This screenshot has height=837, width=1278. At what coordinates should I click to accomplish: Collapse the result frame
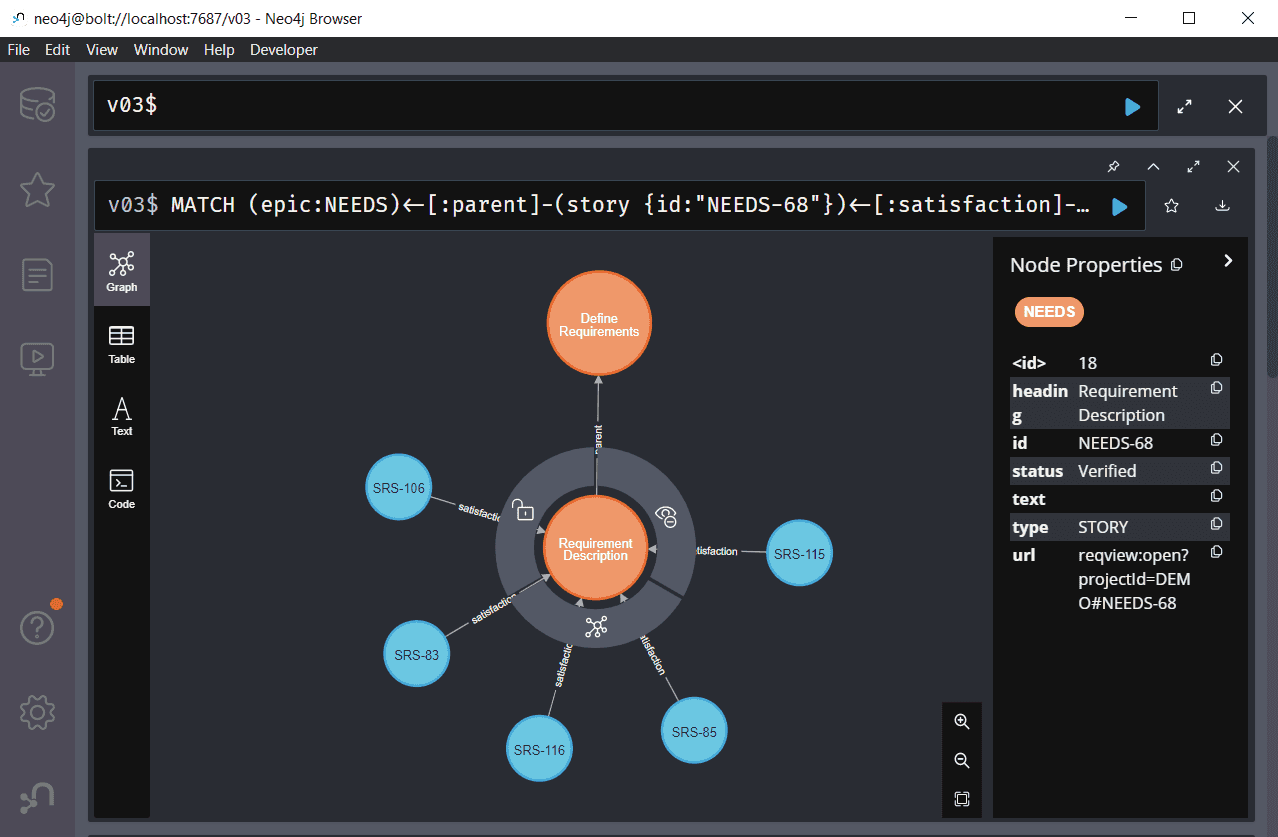[x=1153, y=166]
